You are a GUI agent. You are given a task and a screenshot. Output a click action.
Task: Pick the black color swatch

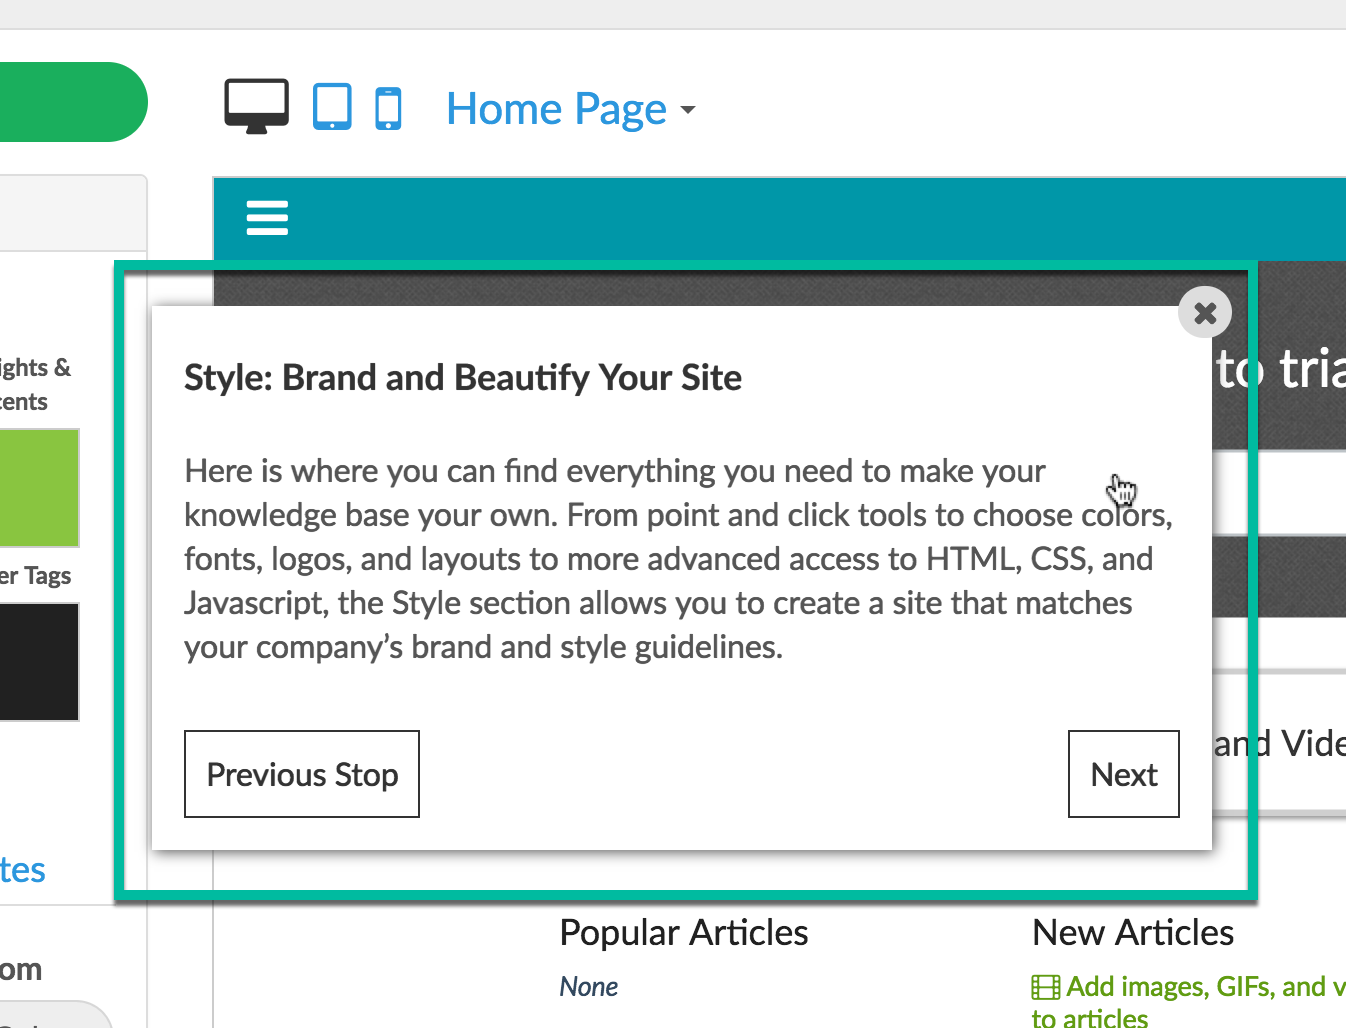coord(39,662)
